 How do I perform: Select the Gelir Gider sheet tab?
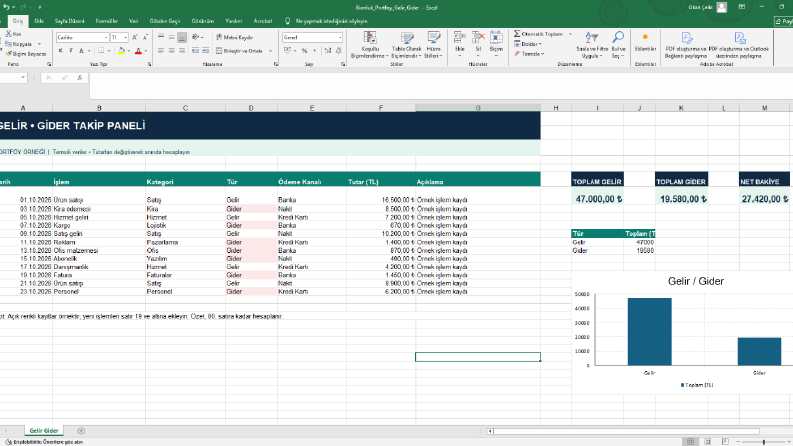44,430
